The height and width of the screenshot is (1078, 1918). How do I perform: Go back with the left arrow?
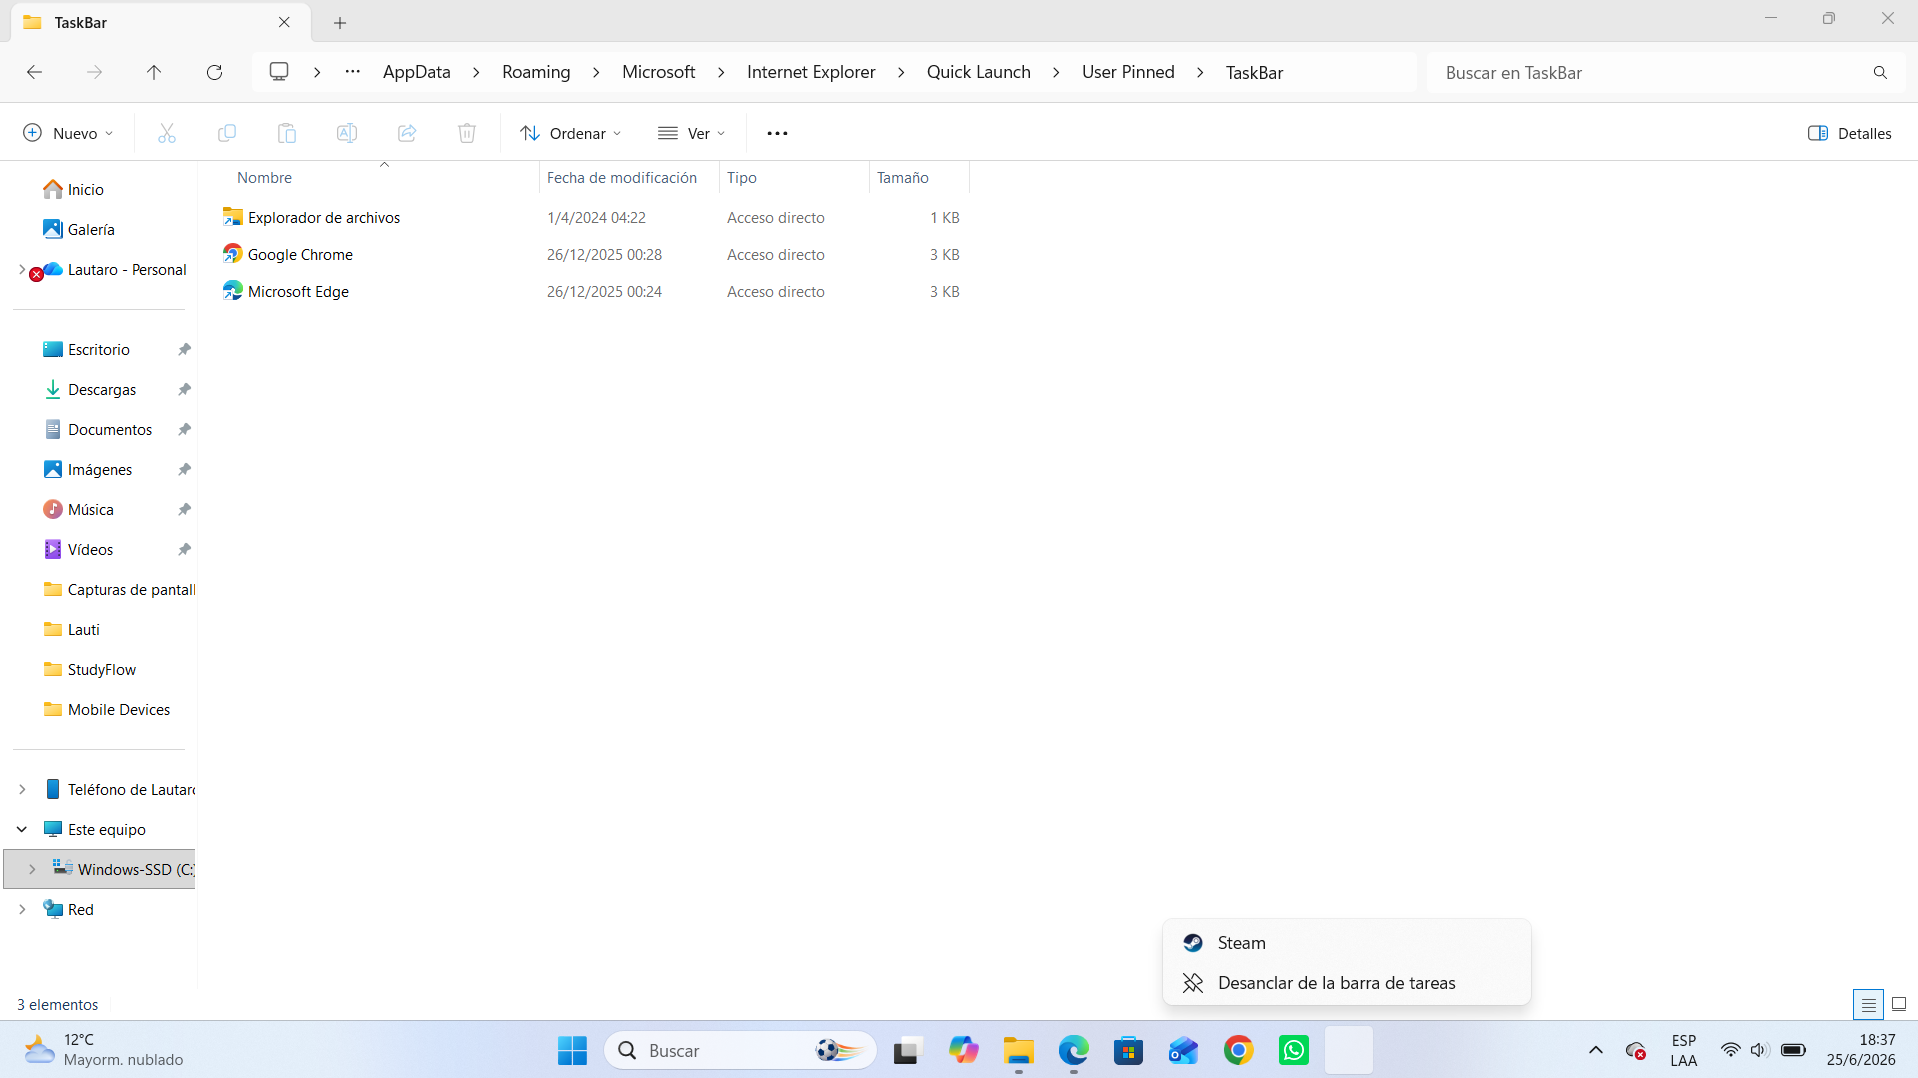coord(34,72)
